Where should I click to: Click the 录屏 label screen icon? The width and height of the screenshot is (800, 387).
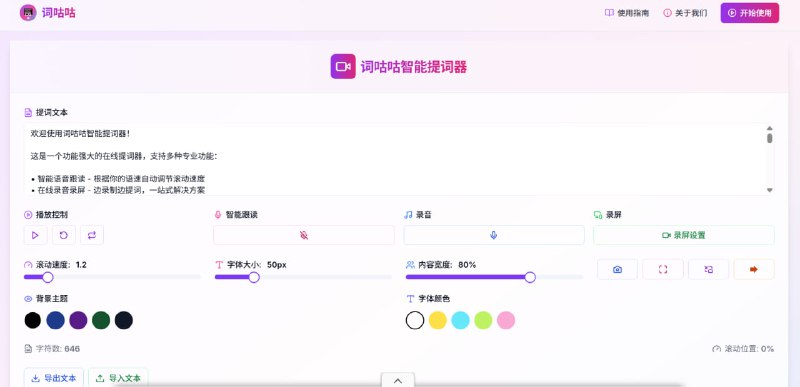click(x=598, y=215)
